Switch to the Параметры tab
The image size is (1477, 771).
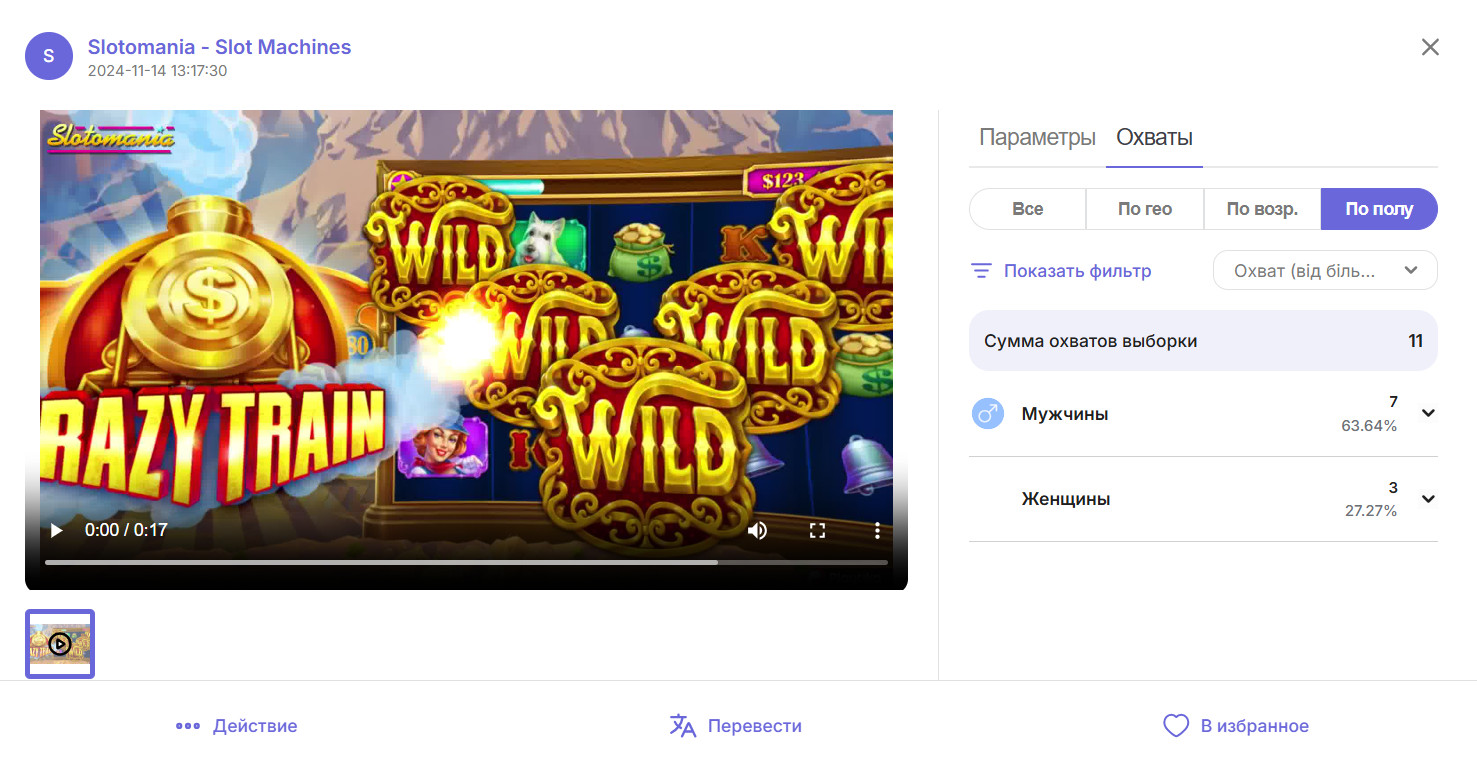pos(1037,138)
